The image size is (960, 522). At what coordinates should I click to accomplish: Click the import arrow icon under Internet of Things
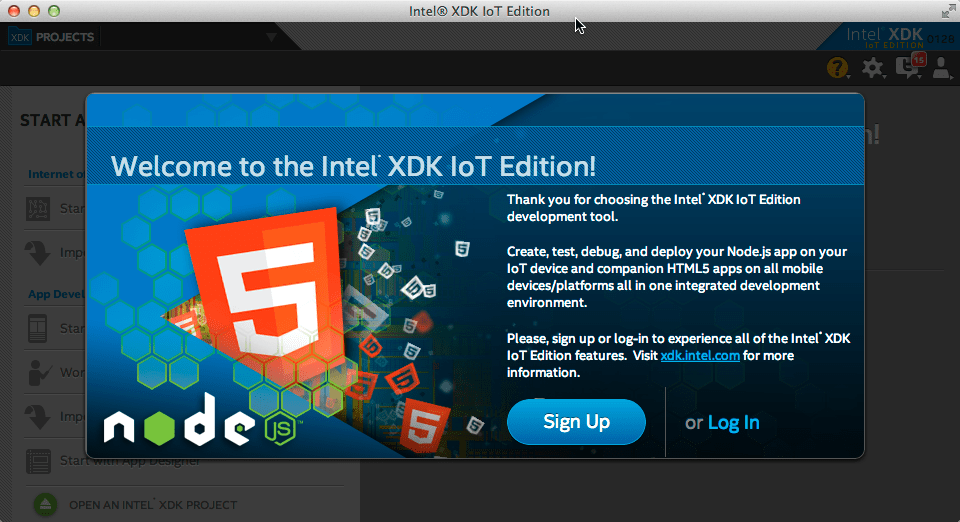pyautogui.click(x=37, y=252)
